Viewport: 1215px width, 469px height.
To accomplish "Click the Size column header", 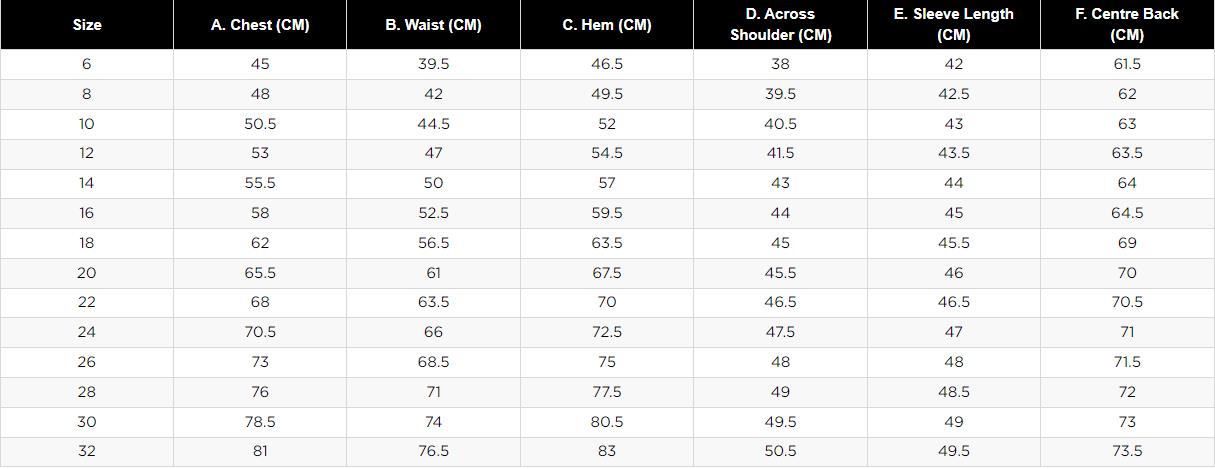I will [87, 25].
